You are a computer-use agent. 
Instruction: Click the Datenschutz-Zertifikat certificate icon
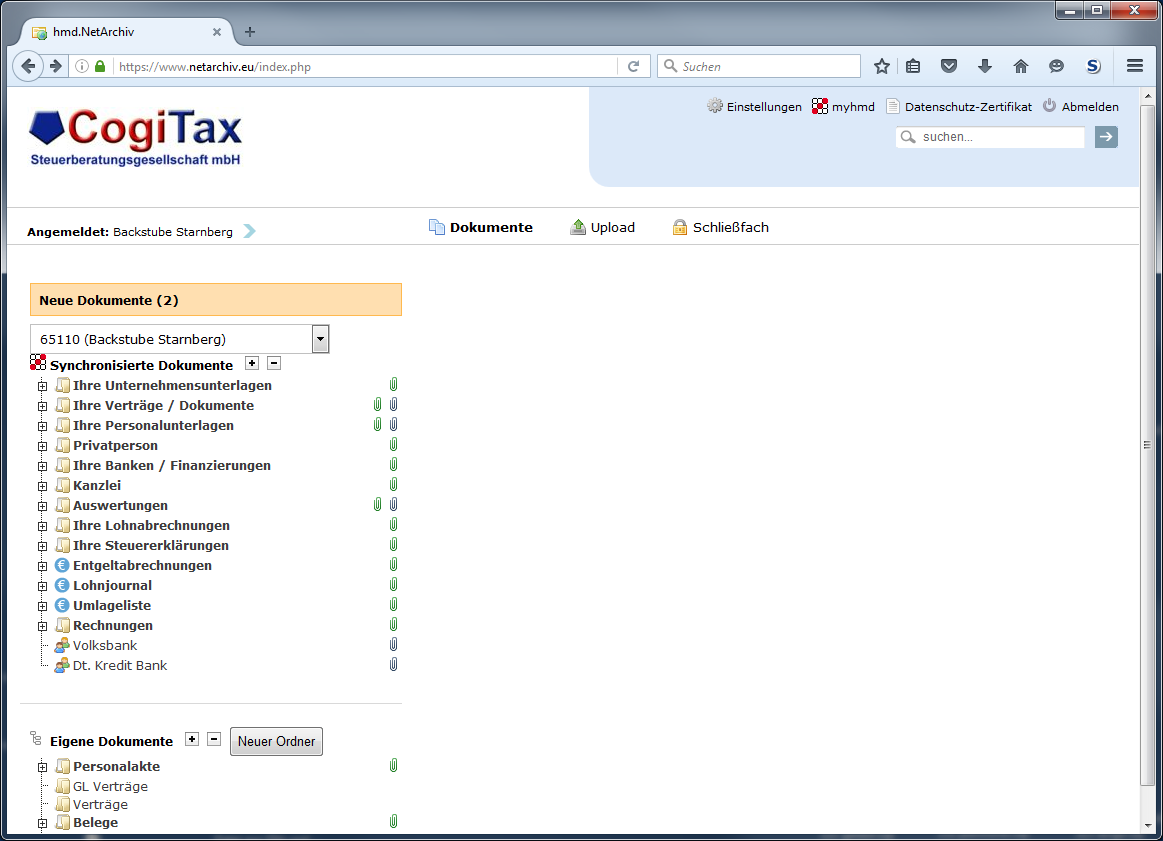point(895,105)
